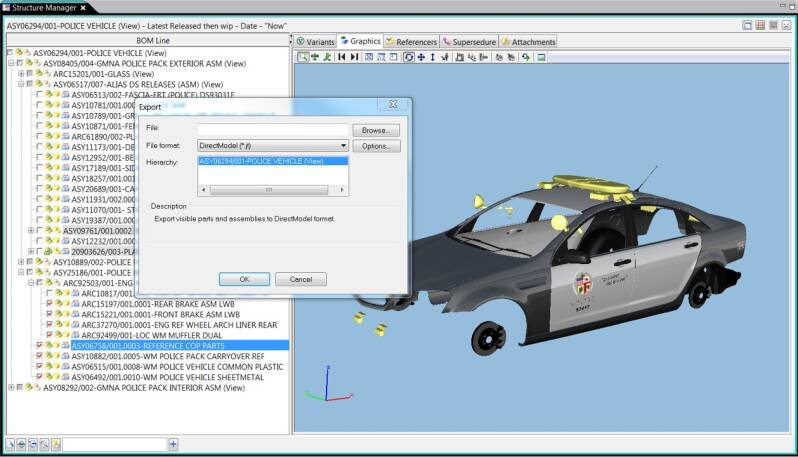Cancel the Export dialog
798x457 pixels.
(300, 279)
